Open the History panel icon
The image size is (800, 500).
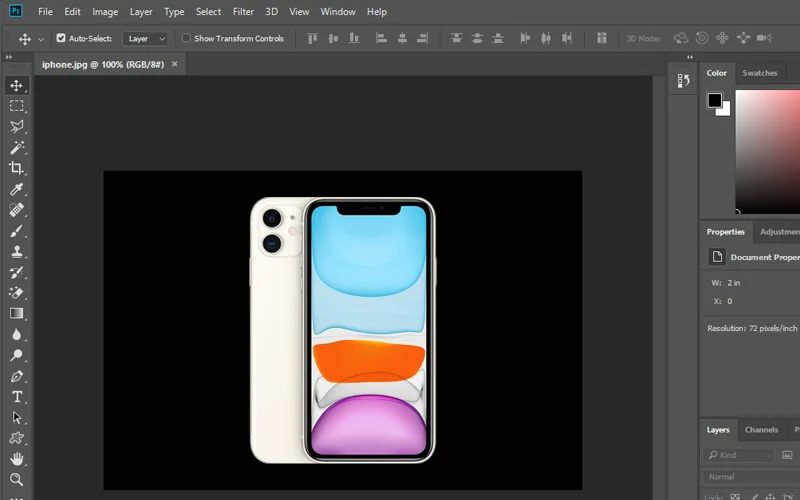(x=683, y=80)
